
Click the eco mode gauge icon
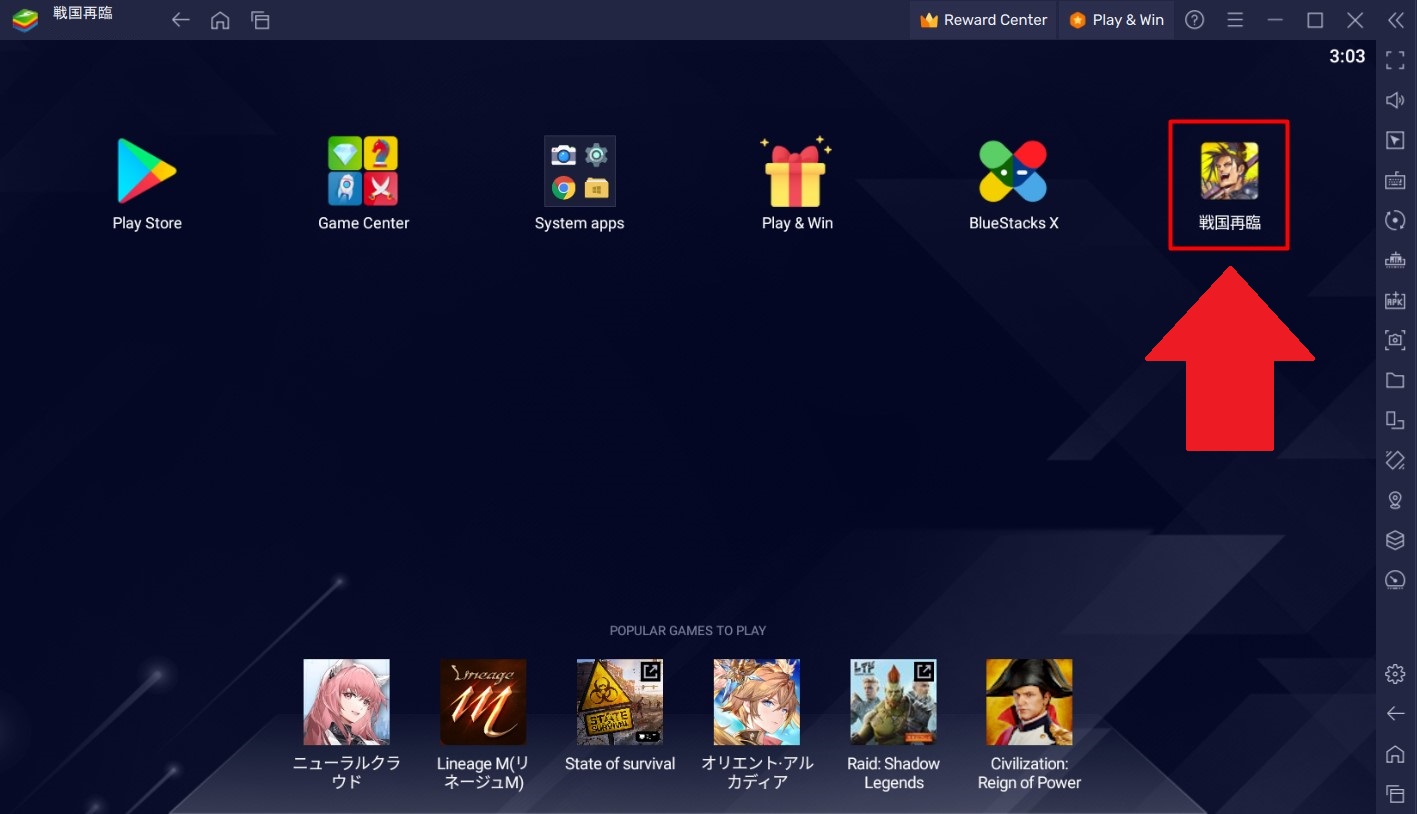[x=1395, y=580]
